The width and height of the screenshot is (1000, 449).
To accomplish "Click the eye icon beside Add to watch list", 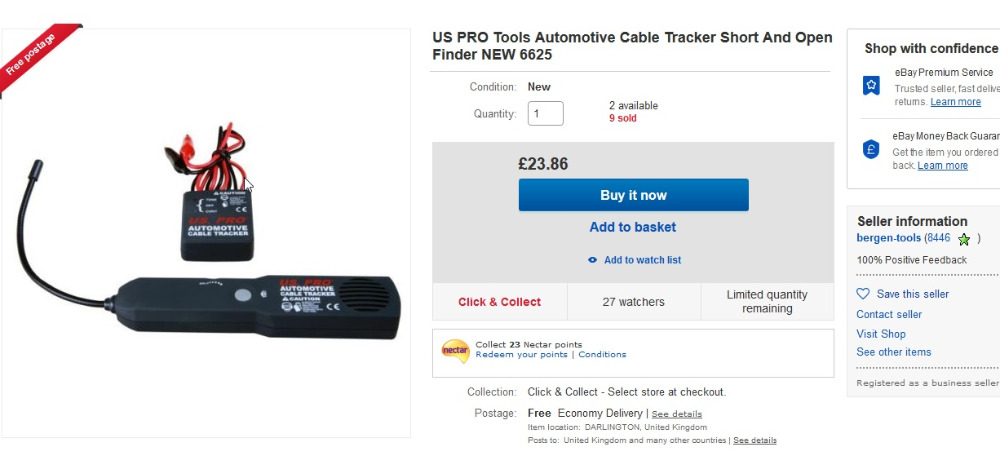I will pyautogui.click(x=593, y=260).
